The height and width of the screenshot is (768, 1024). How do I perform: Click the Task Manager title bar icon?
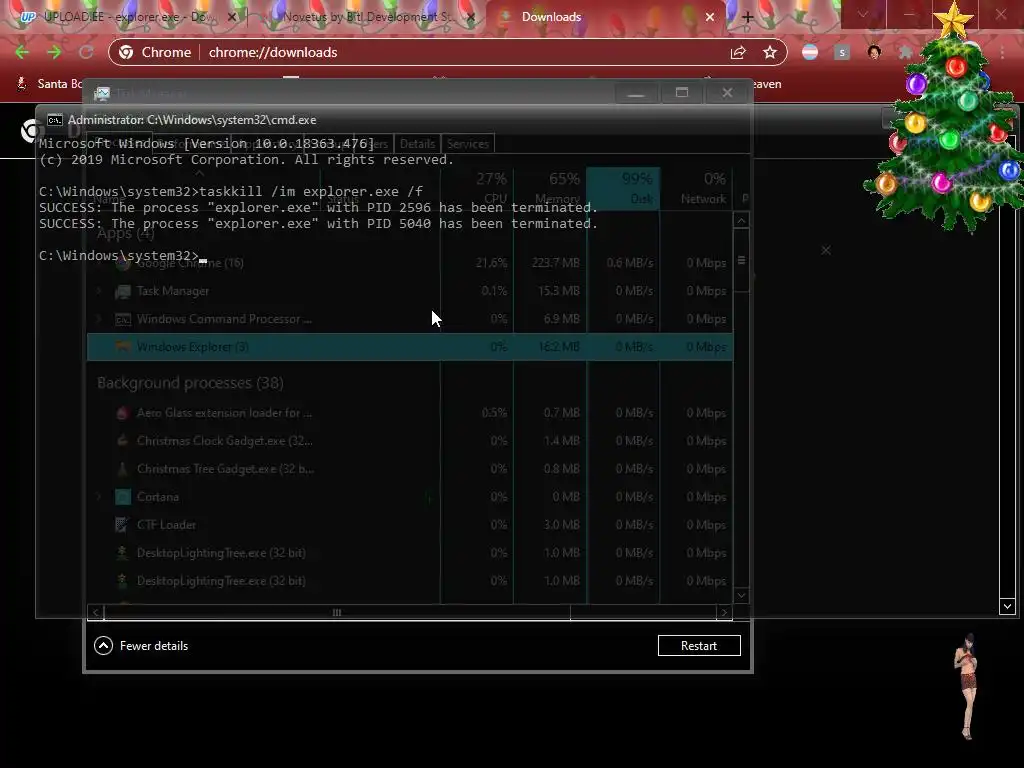(102, 93)
